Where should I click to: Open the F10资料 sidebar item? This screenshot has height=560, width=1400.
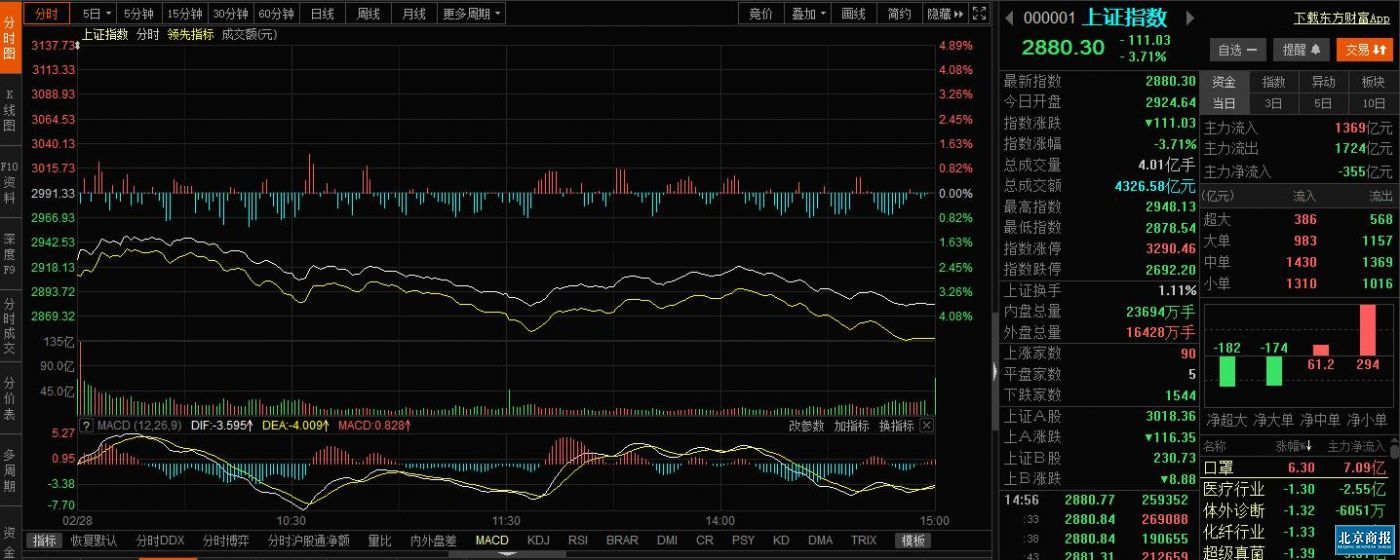pos(9,182)
